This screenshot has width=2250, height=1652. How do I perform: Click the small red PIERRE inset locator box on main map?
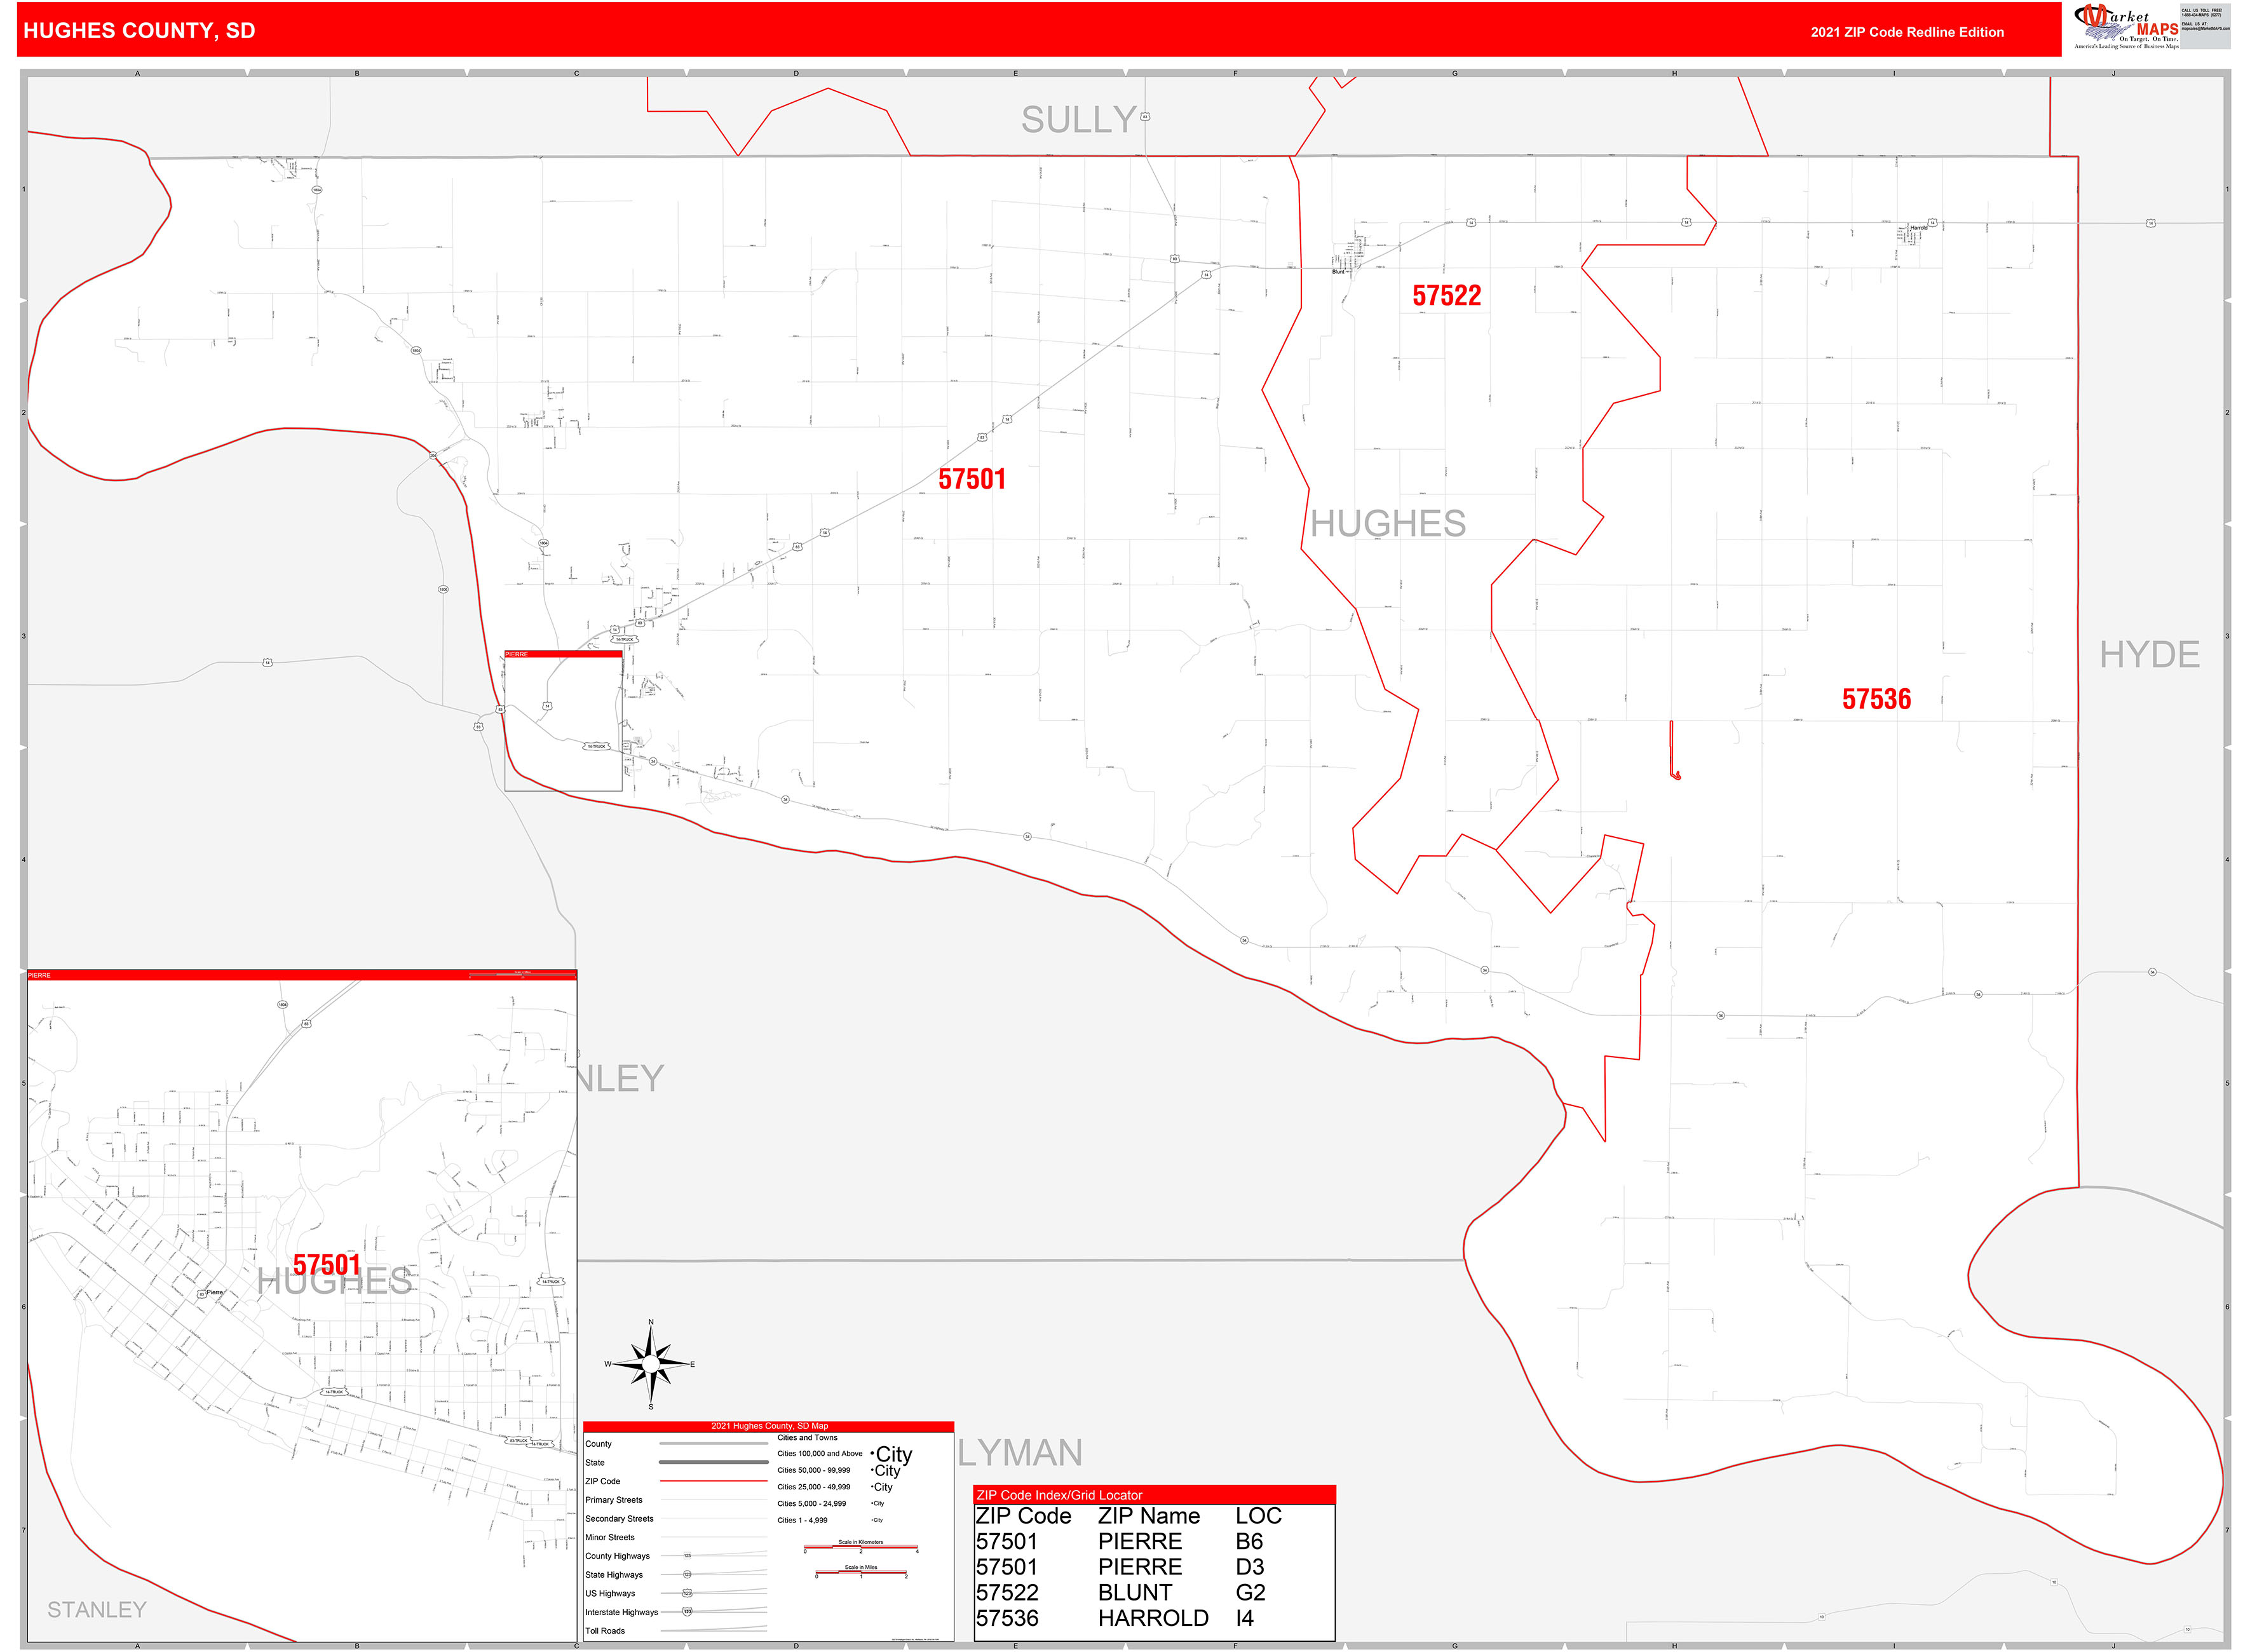coord(563,721)
